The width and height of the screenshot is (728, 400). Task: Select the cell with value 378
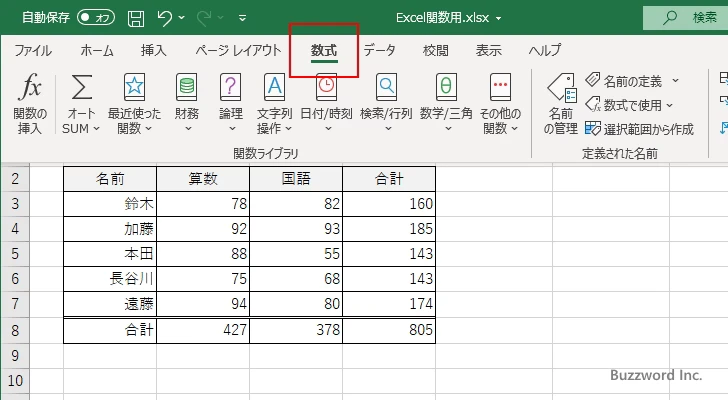(x=296, y=330)
